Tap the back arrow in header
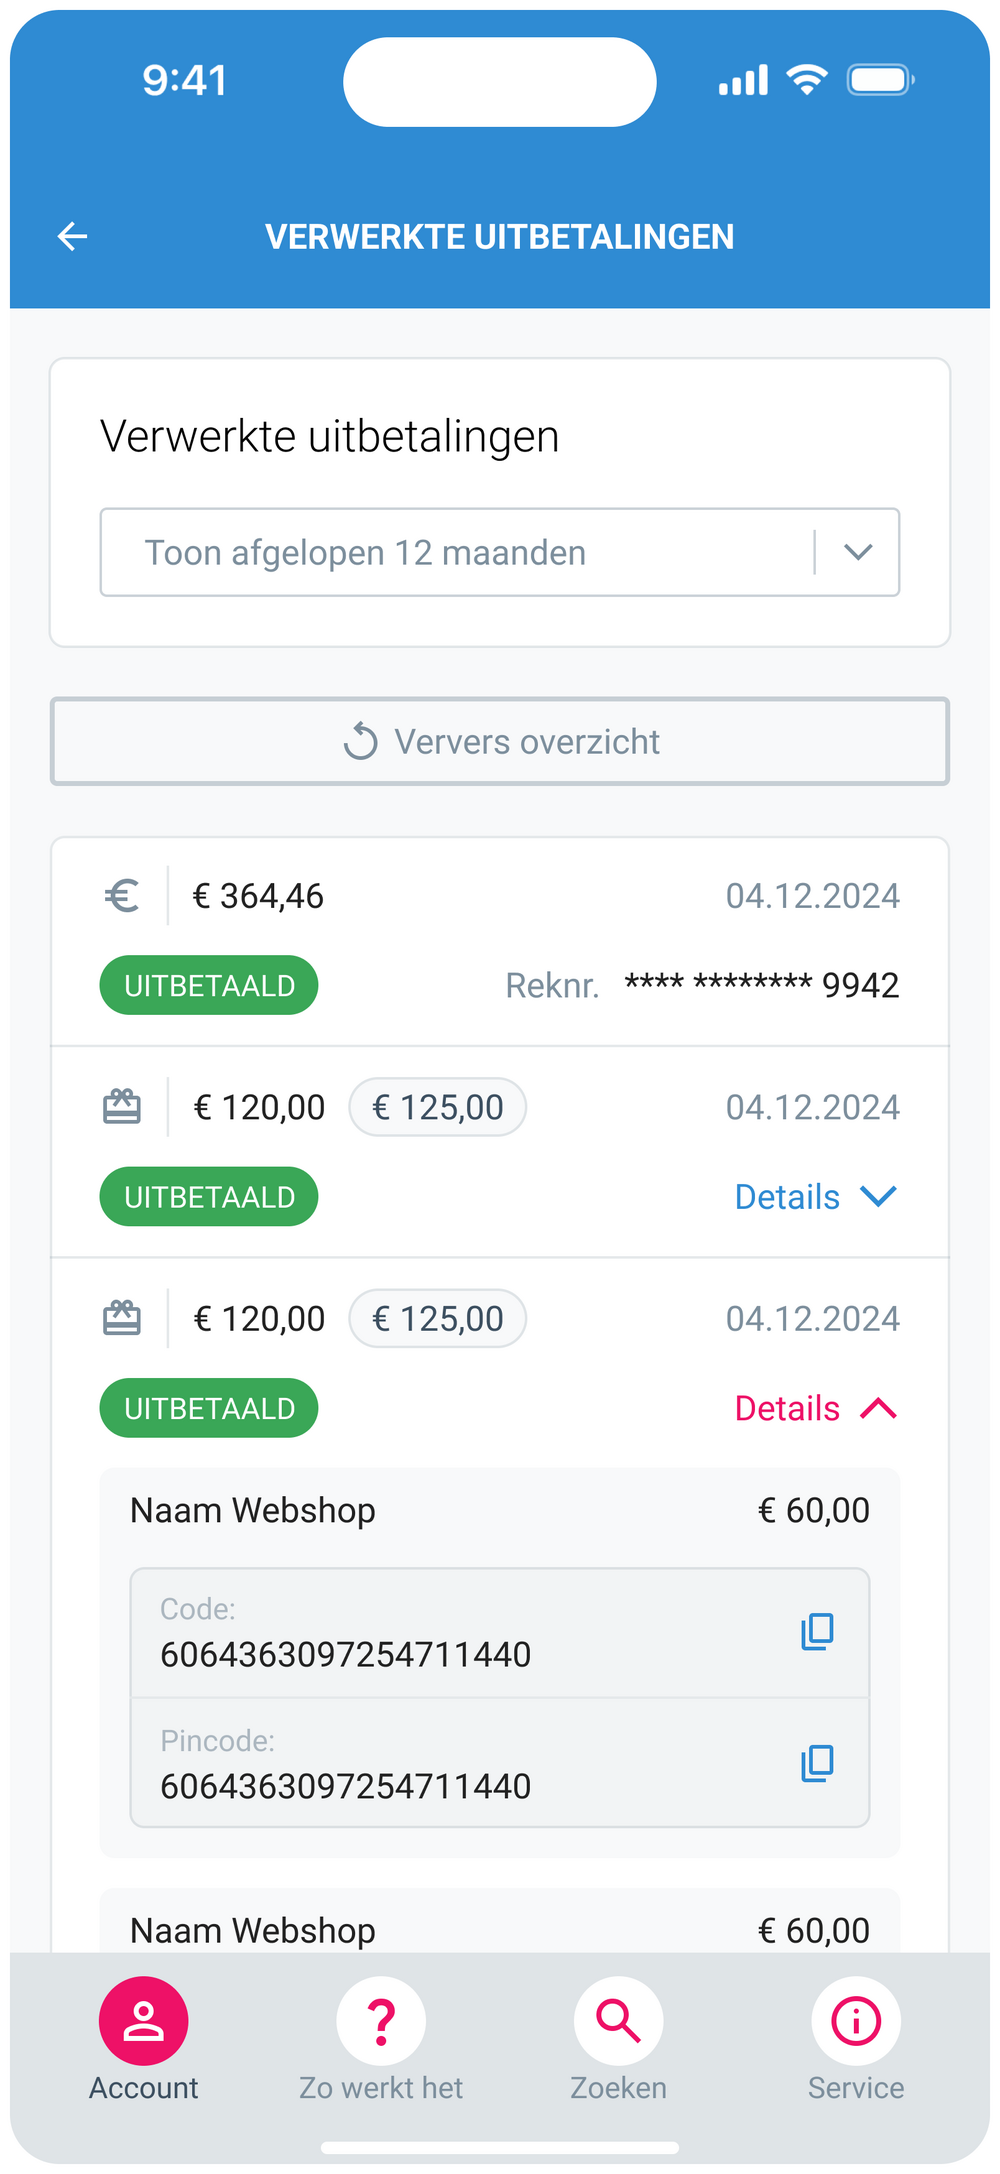Screen dimensions: 1000x2174 point(73,237)
